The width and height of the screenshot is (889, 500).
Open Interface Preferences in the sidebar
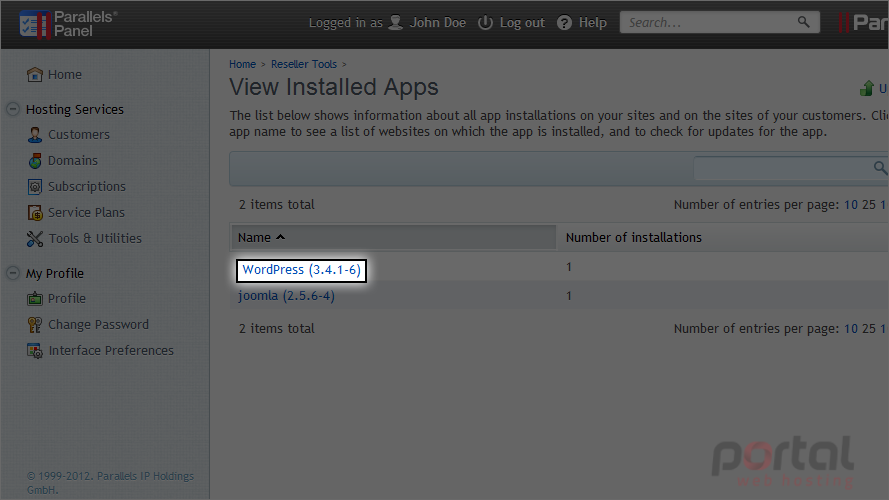point(111,351)
